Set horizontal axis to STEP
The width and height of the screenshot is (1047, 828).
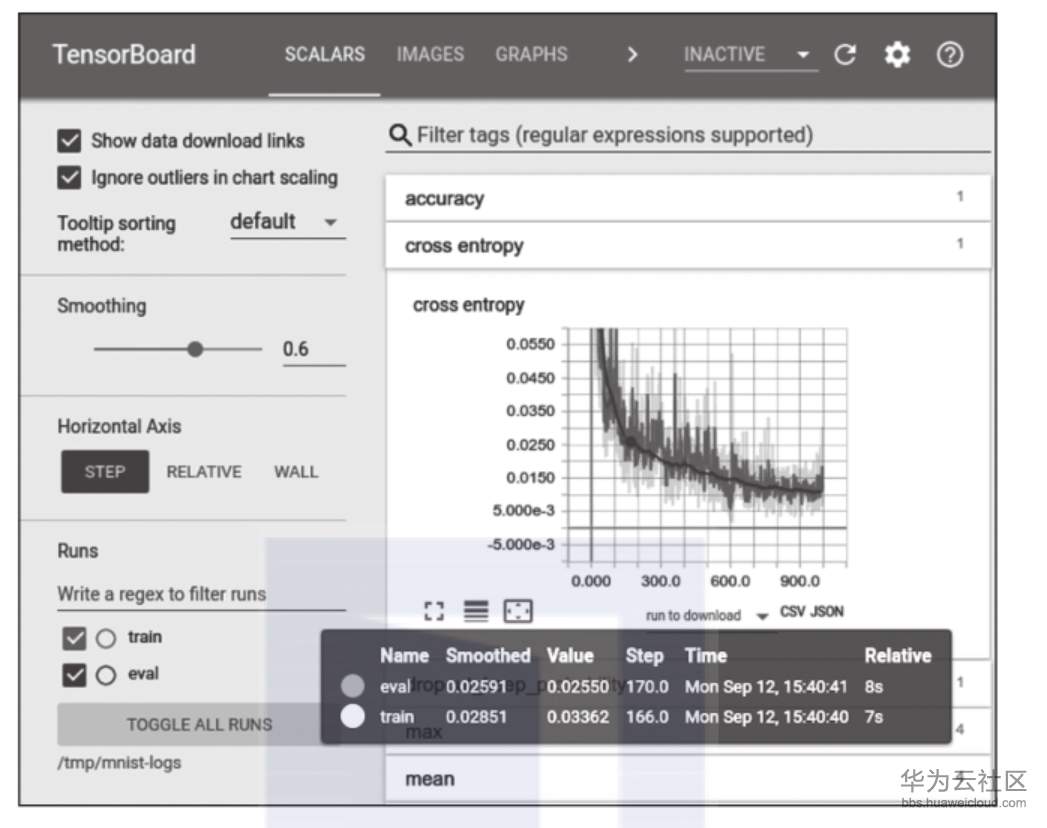pos(105,472)
